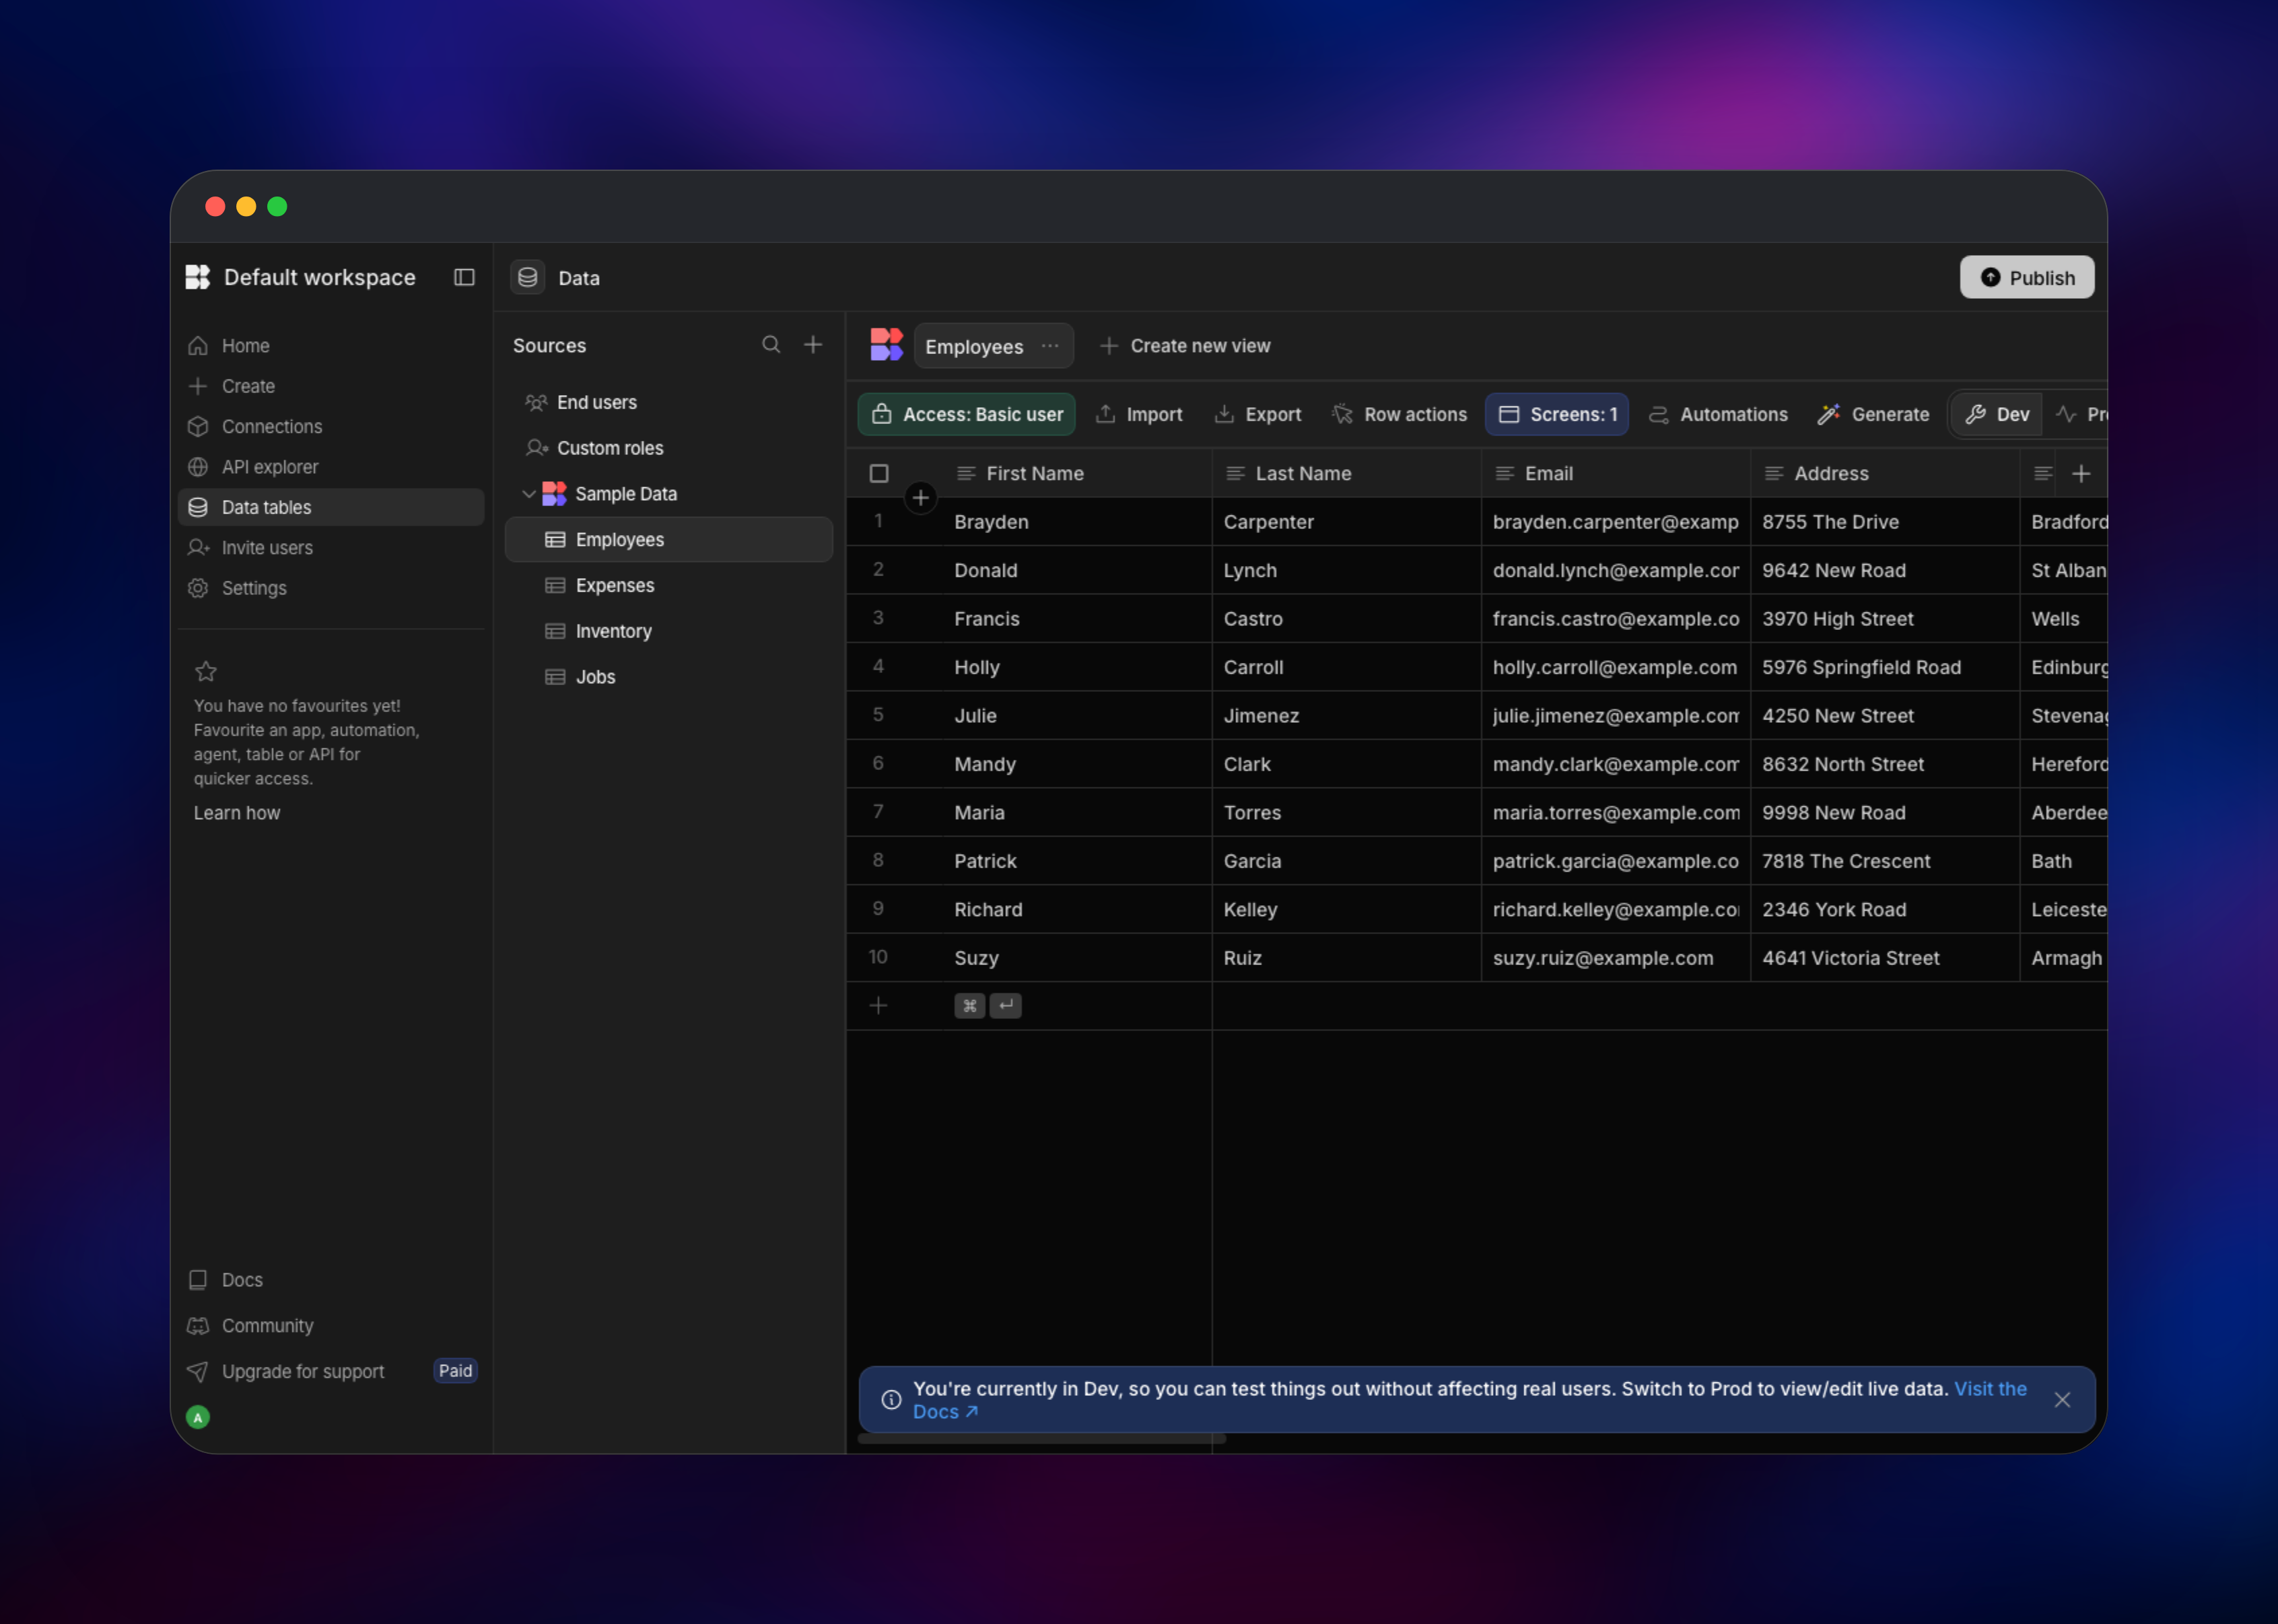
Task: Open Last Name column header menu
Action: [1347, 474]
